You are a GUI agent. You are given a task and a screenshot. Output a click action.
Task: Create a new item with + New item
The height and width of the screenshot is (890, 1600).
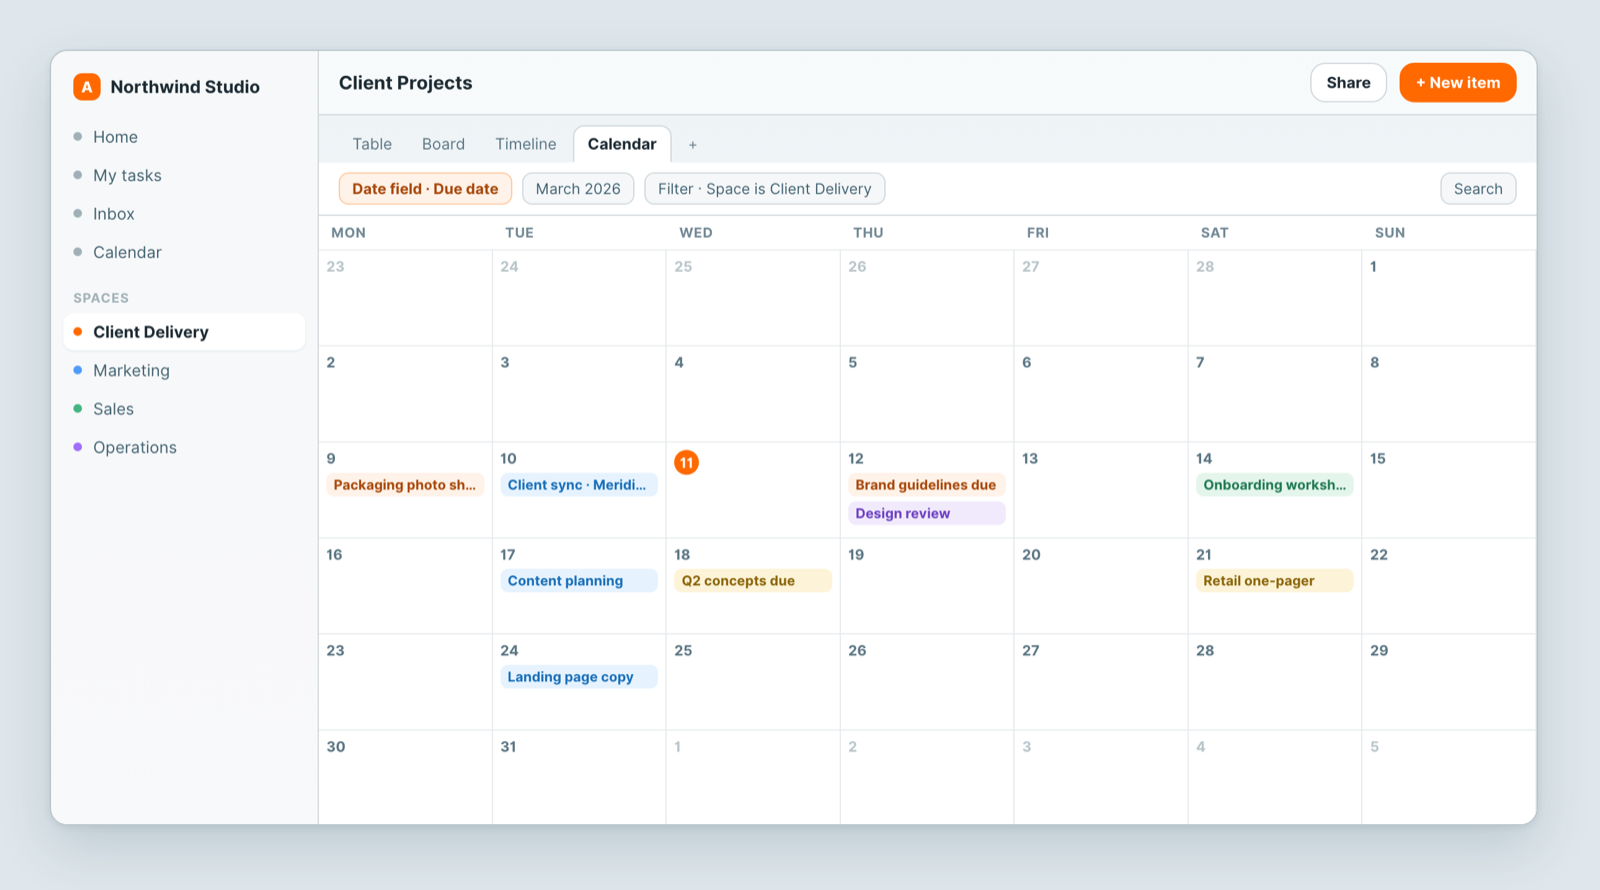coord(1458,83)
